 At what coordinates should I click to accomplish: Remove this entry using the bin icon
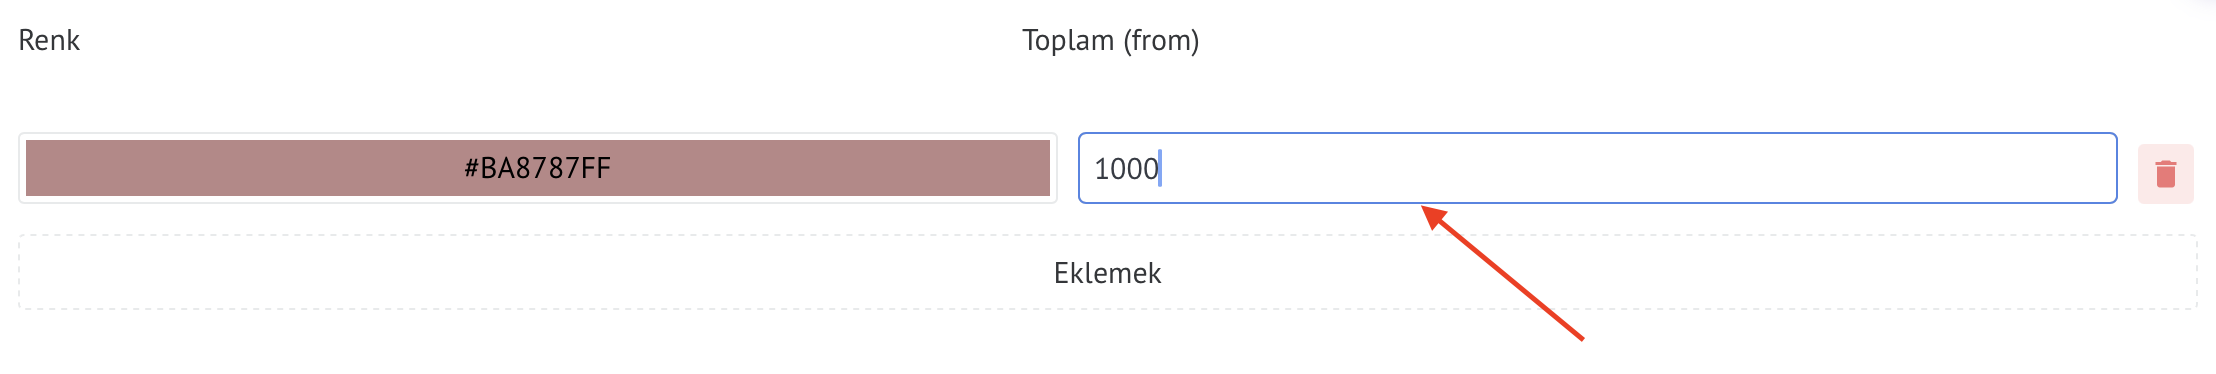coord(2166,173)
